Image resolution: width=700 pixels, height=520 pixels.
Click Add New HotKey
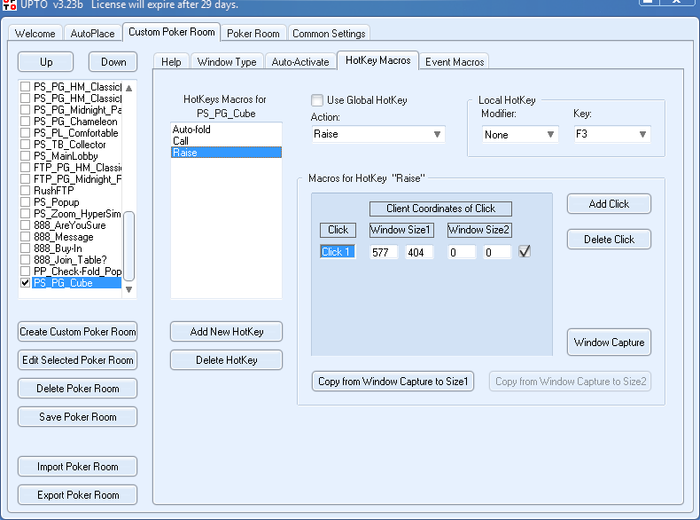pos(226,332)
